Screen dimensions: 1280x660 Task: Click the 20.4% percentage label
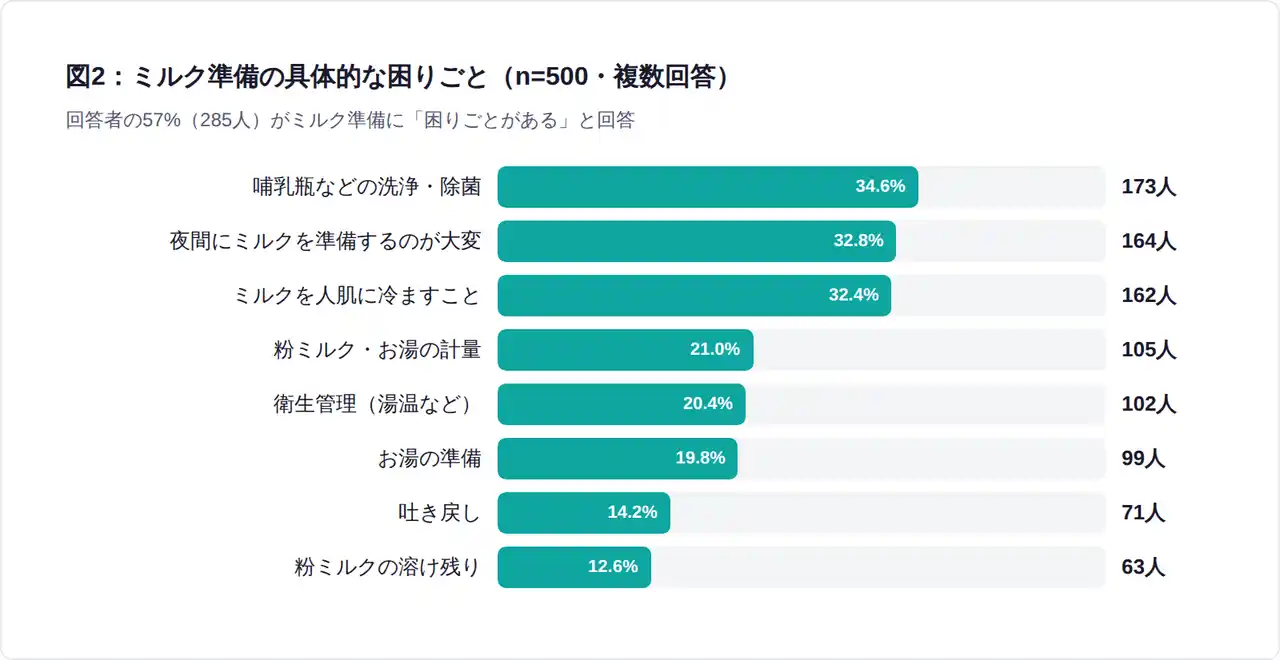point(707,404)
